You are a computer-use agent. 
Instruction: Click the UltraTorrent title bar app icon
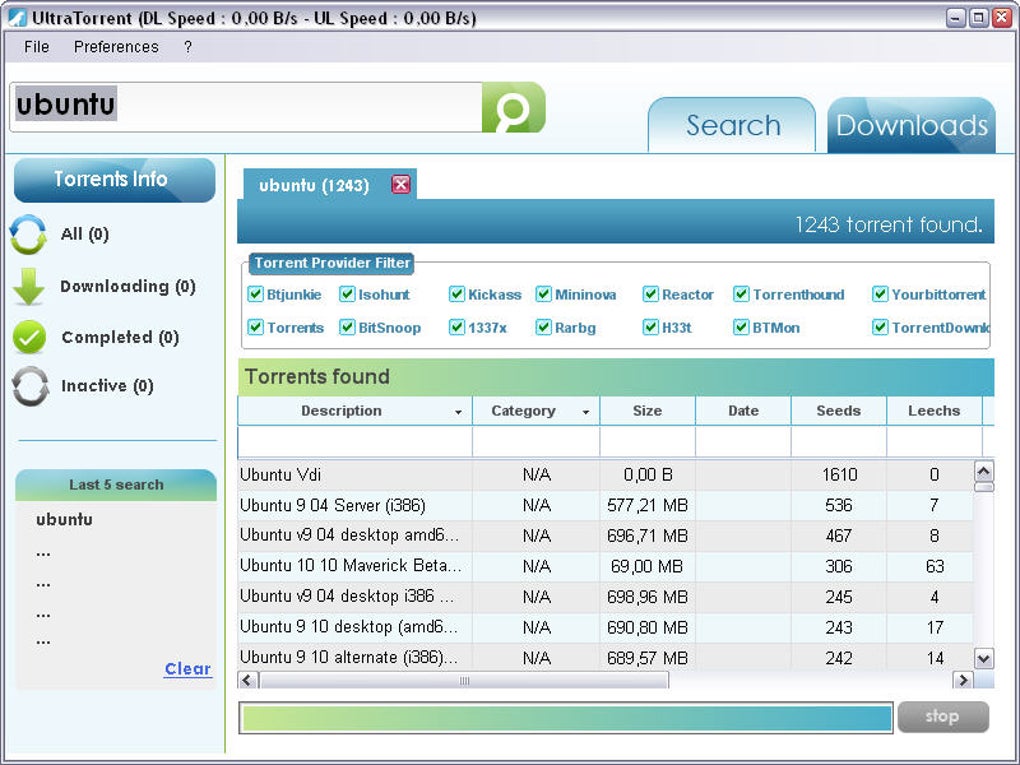(18, 18)
